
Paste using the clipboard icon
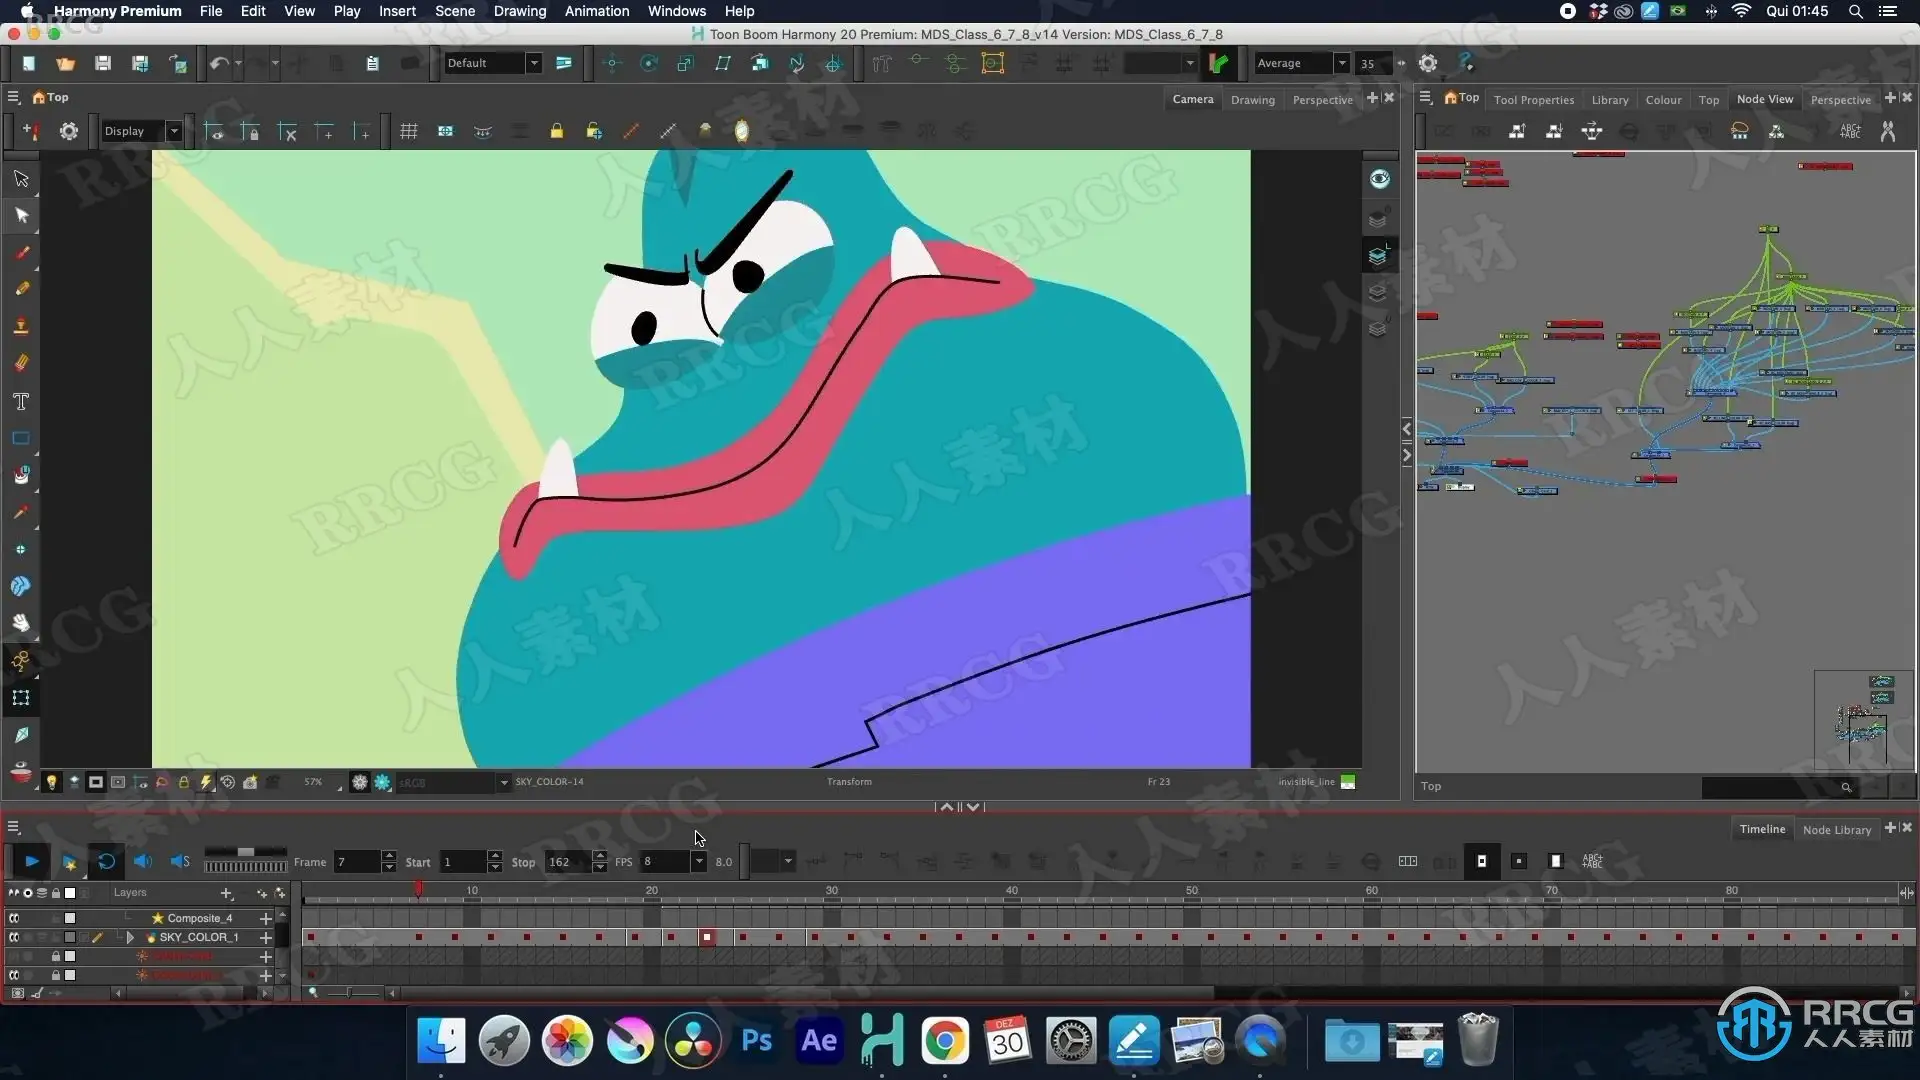pos(372,64)
